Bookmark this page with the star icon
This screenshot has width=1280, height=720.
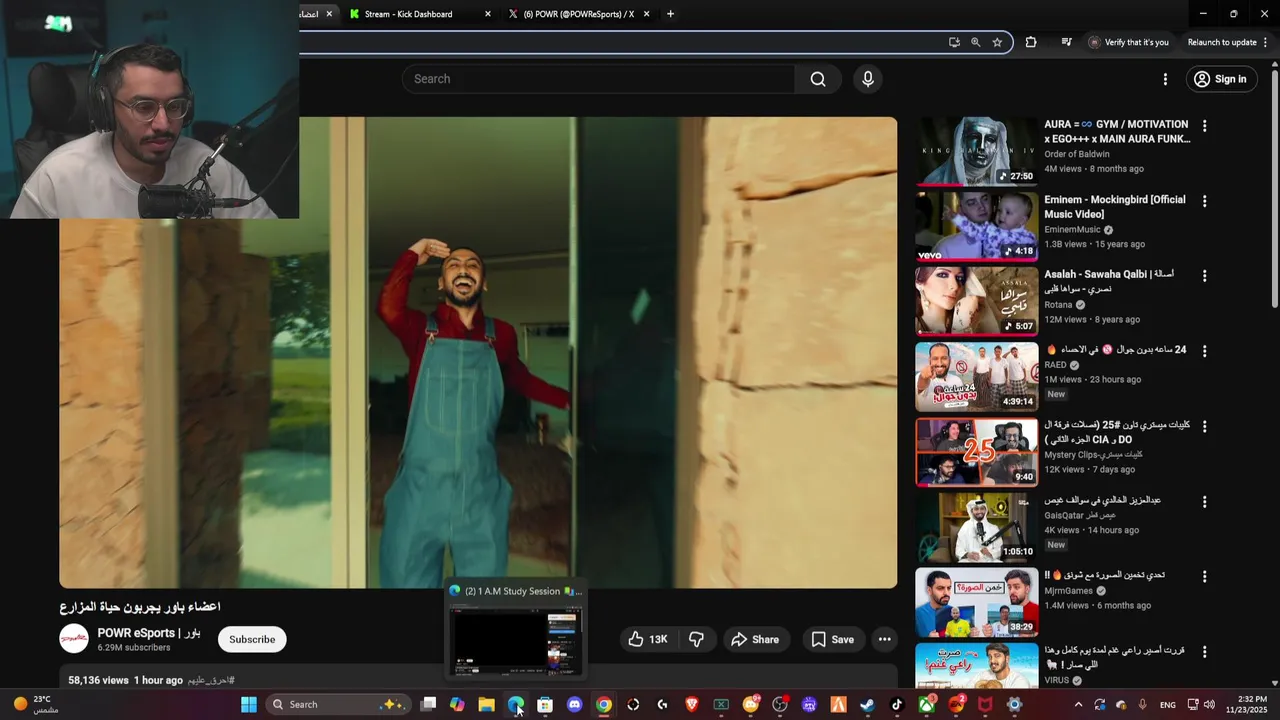click(997, 42)
